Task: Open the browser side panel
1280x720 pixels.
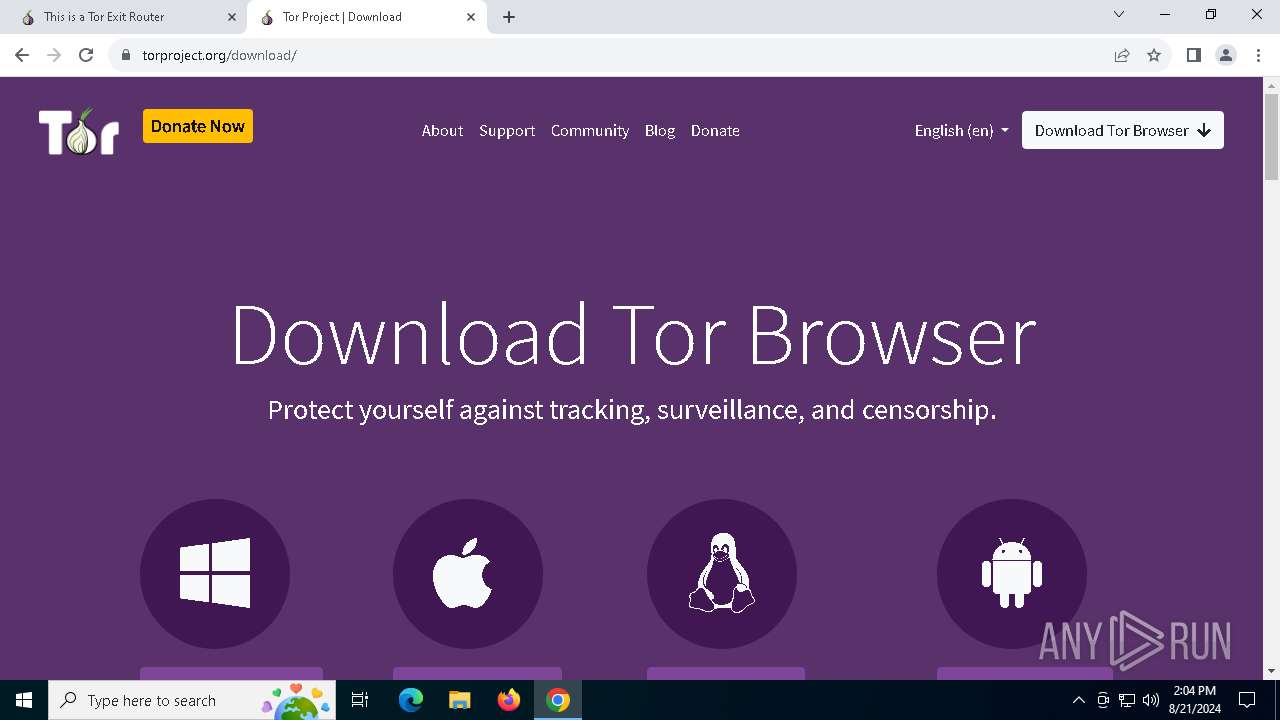Action: [x=1193, y=55]
